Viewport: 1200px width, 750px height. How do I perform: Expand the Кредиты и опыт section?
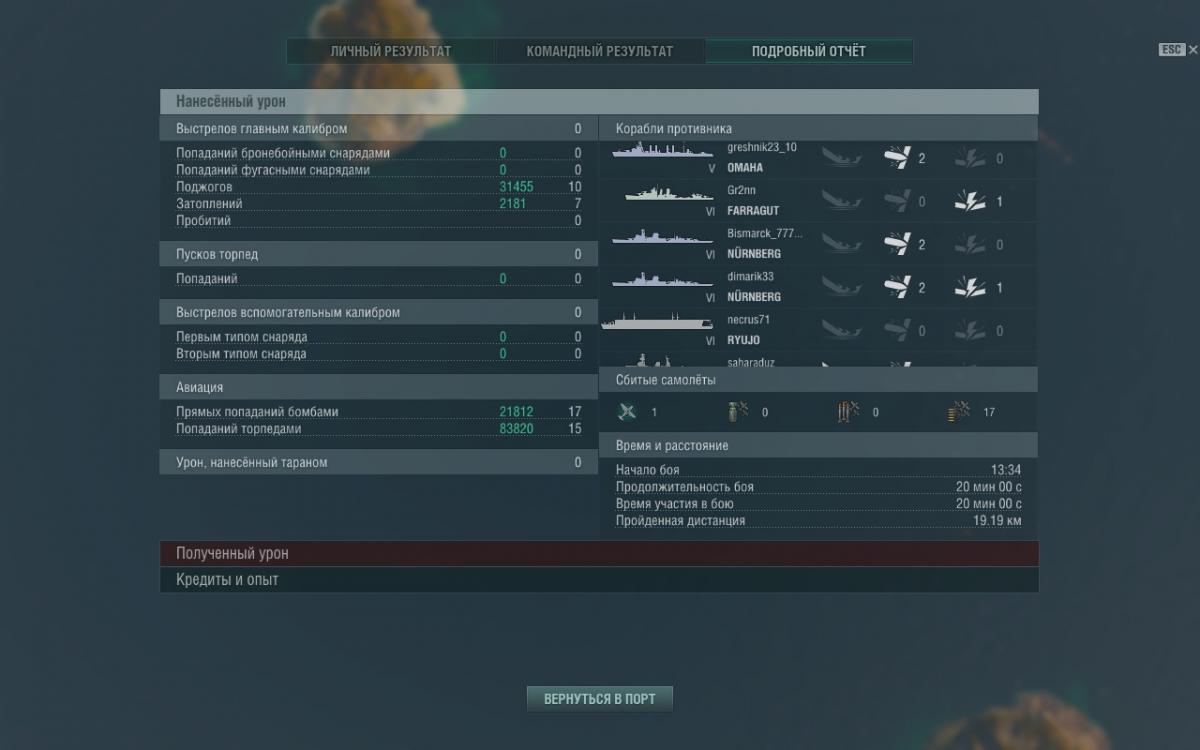tap(599, 580)
